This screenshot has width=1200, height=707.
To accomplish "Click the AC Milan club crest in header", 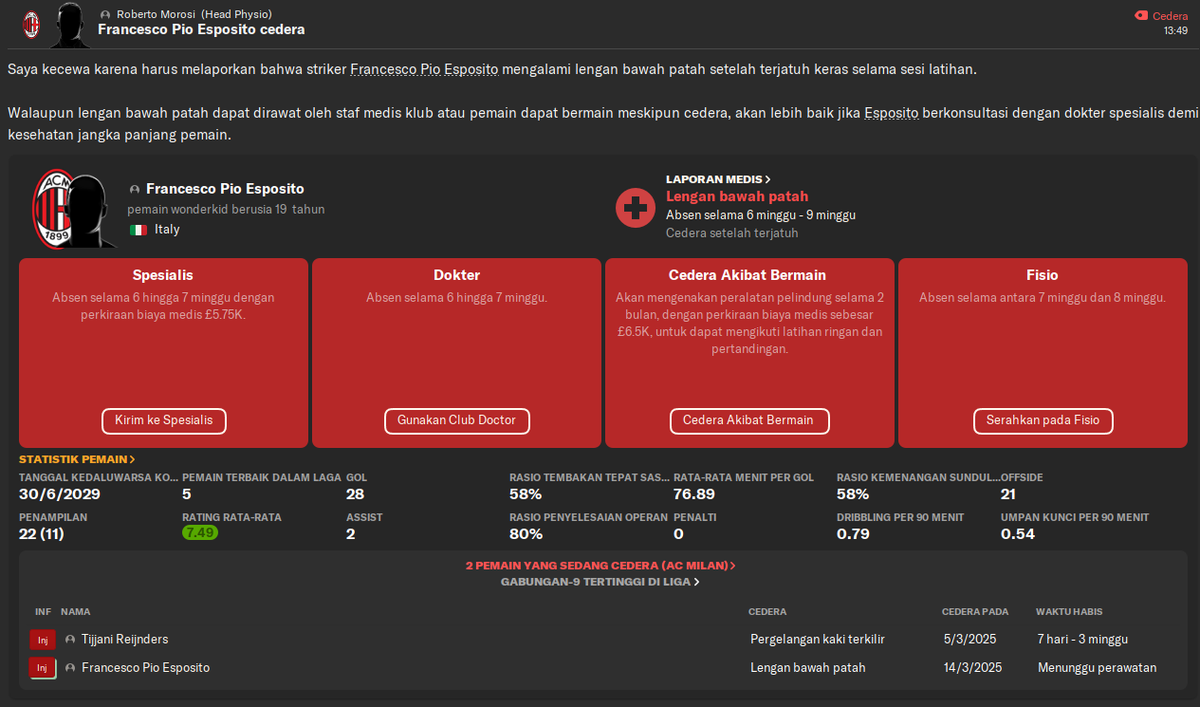I will point(30,24).
